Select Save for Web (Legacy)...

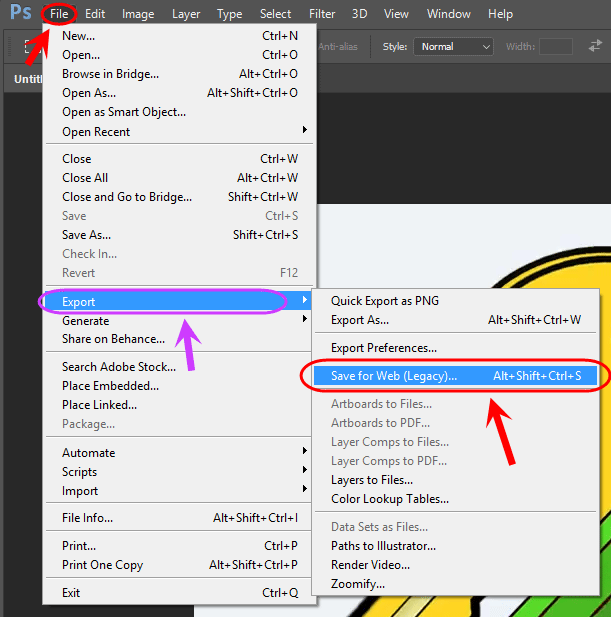456,376
